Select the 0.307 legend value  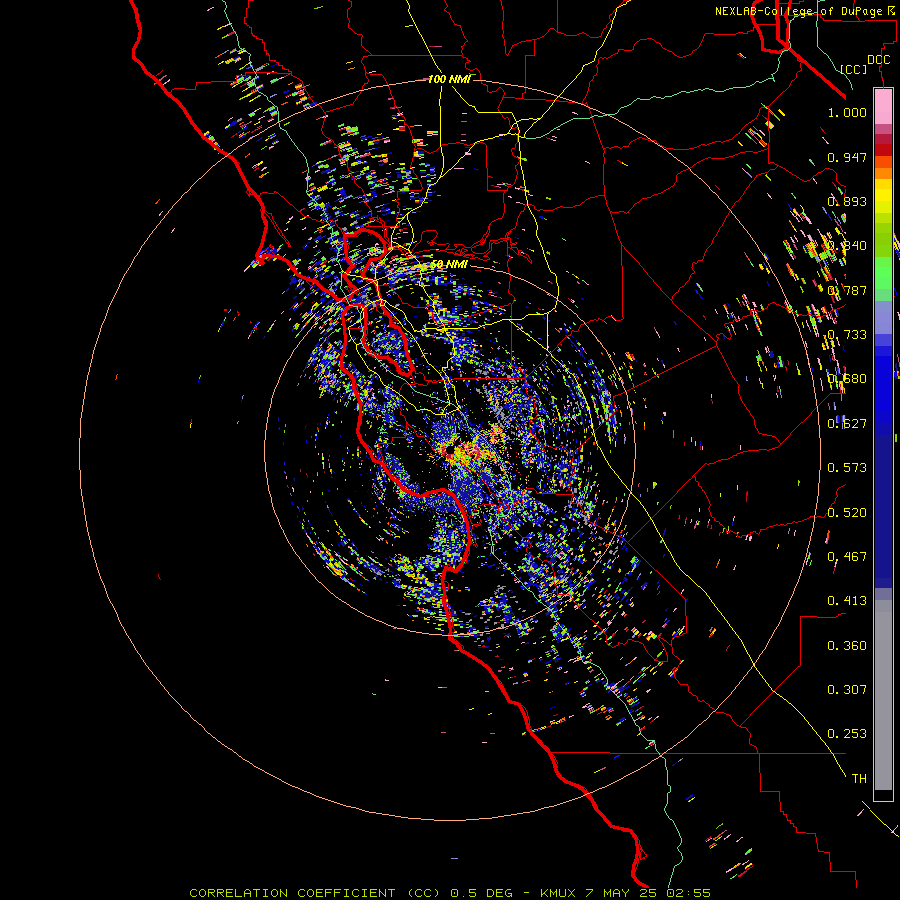coord(847,690)
